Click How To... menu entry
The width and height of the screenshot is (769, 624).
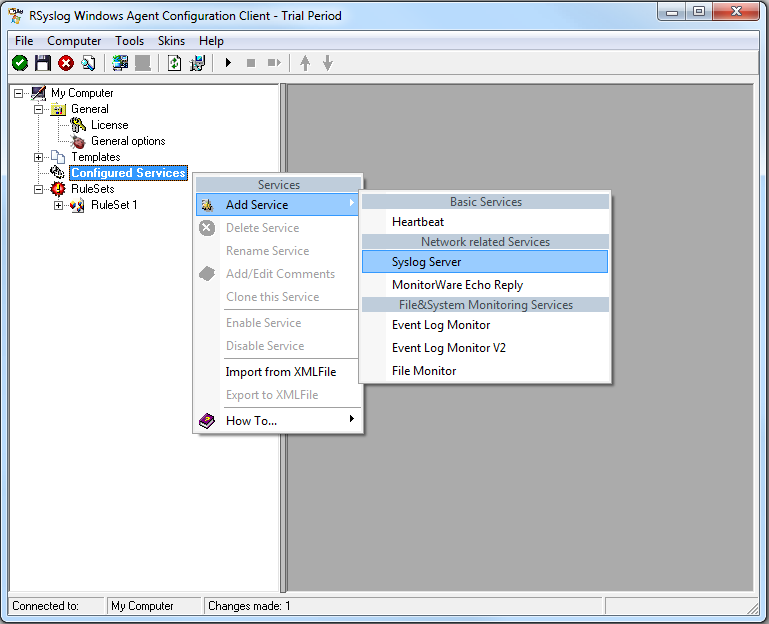(278, 421)
